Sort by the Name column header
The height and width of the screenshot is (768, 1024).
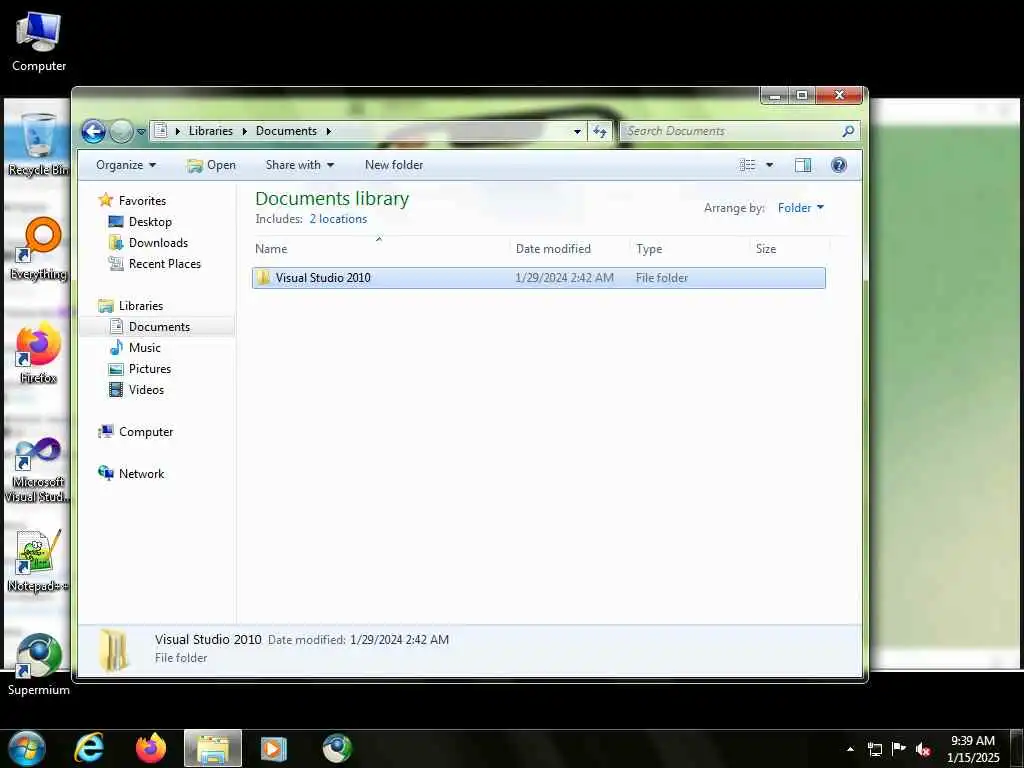tap(381, 249)
